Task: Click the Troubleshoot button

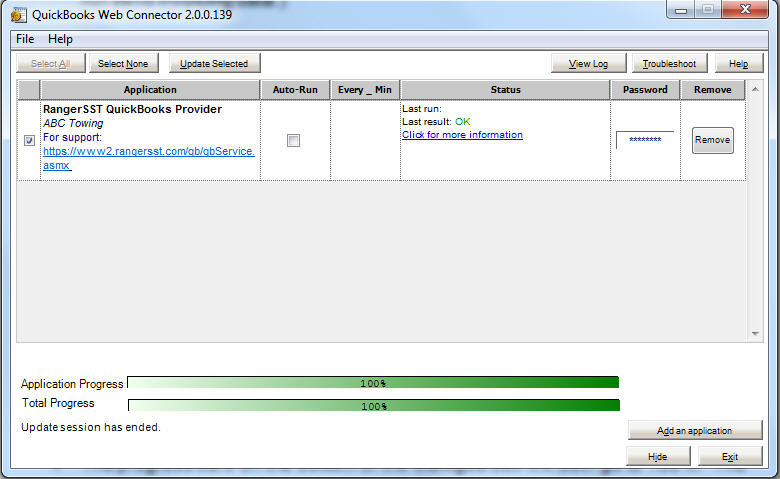Action: click(670, 63)
